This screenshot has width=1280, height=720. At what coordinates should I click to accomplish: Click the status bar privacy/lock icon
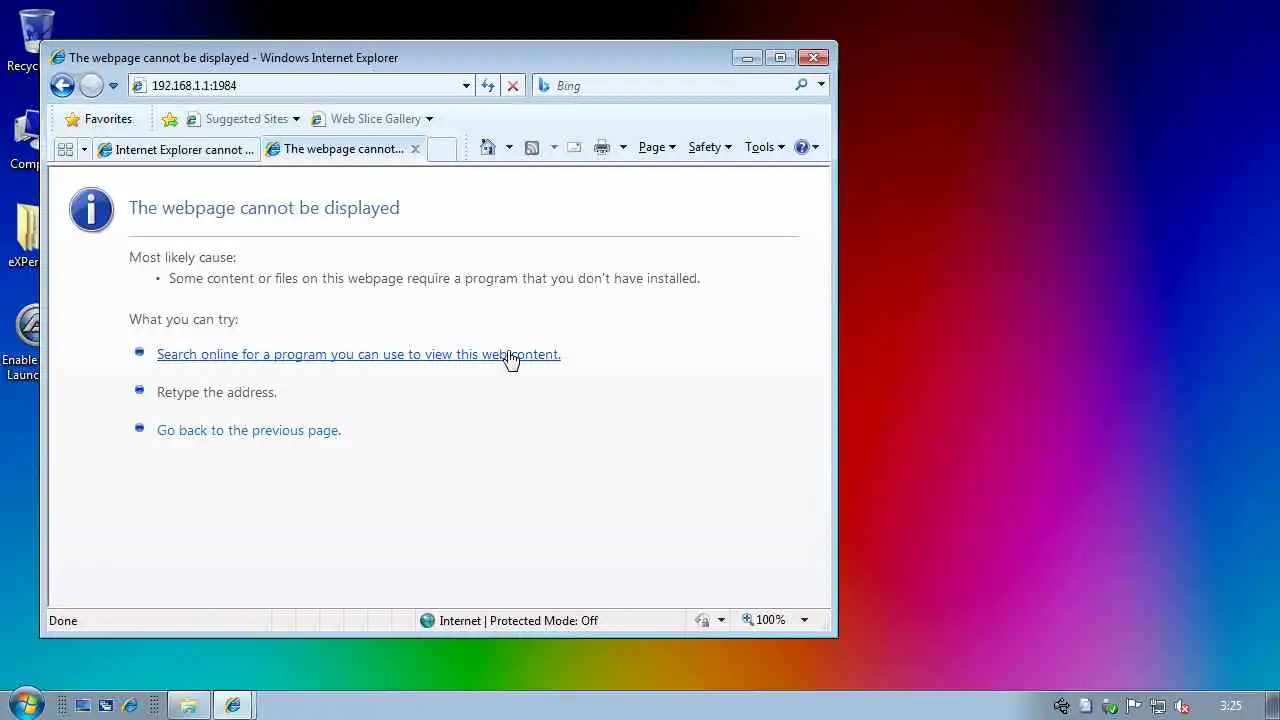(702, 620)
